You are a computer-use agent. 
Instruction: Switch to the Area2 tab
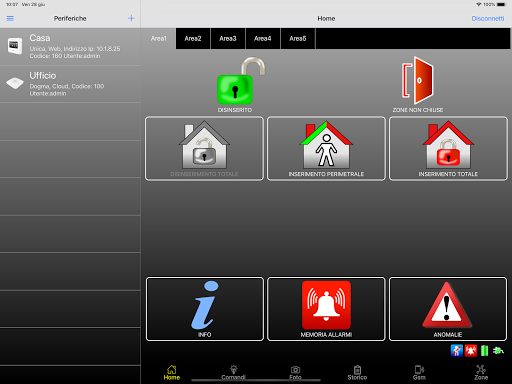click(x=193, y=39)
